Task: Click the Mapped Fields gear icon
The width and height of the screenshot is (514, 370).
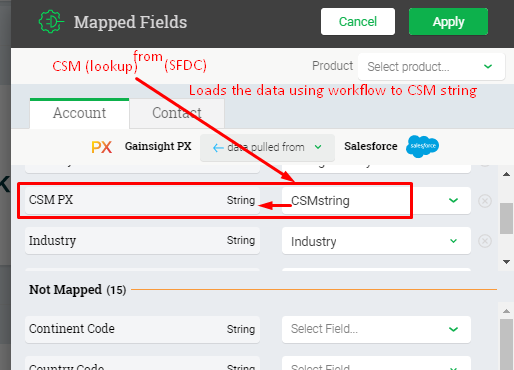Action: point(51,22)
